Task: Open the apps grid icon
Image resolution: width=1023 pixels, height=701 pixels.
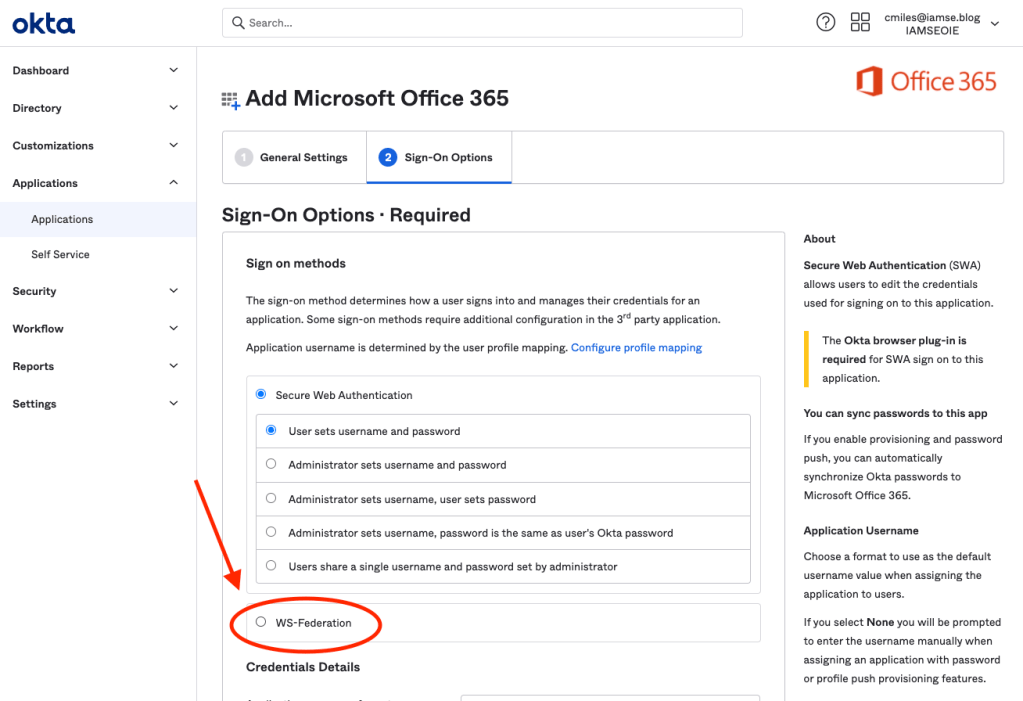Action: click(x=859, y=23)
